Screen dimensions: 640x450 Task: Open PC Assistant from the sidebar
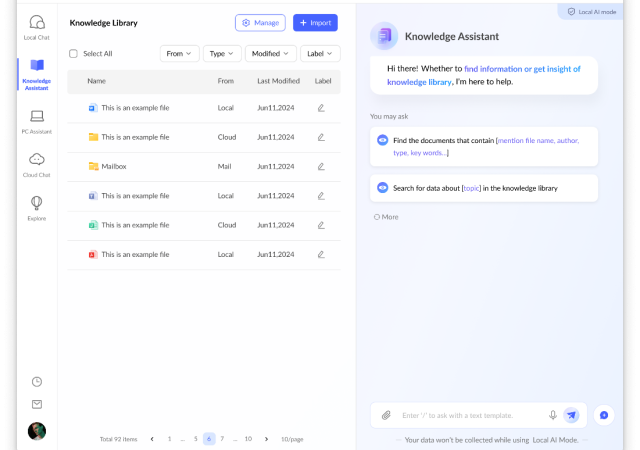click(37, 118)
